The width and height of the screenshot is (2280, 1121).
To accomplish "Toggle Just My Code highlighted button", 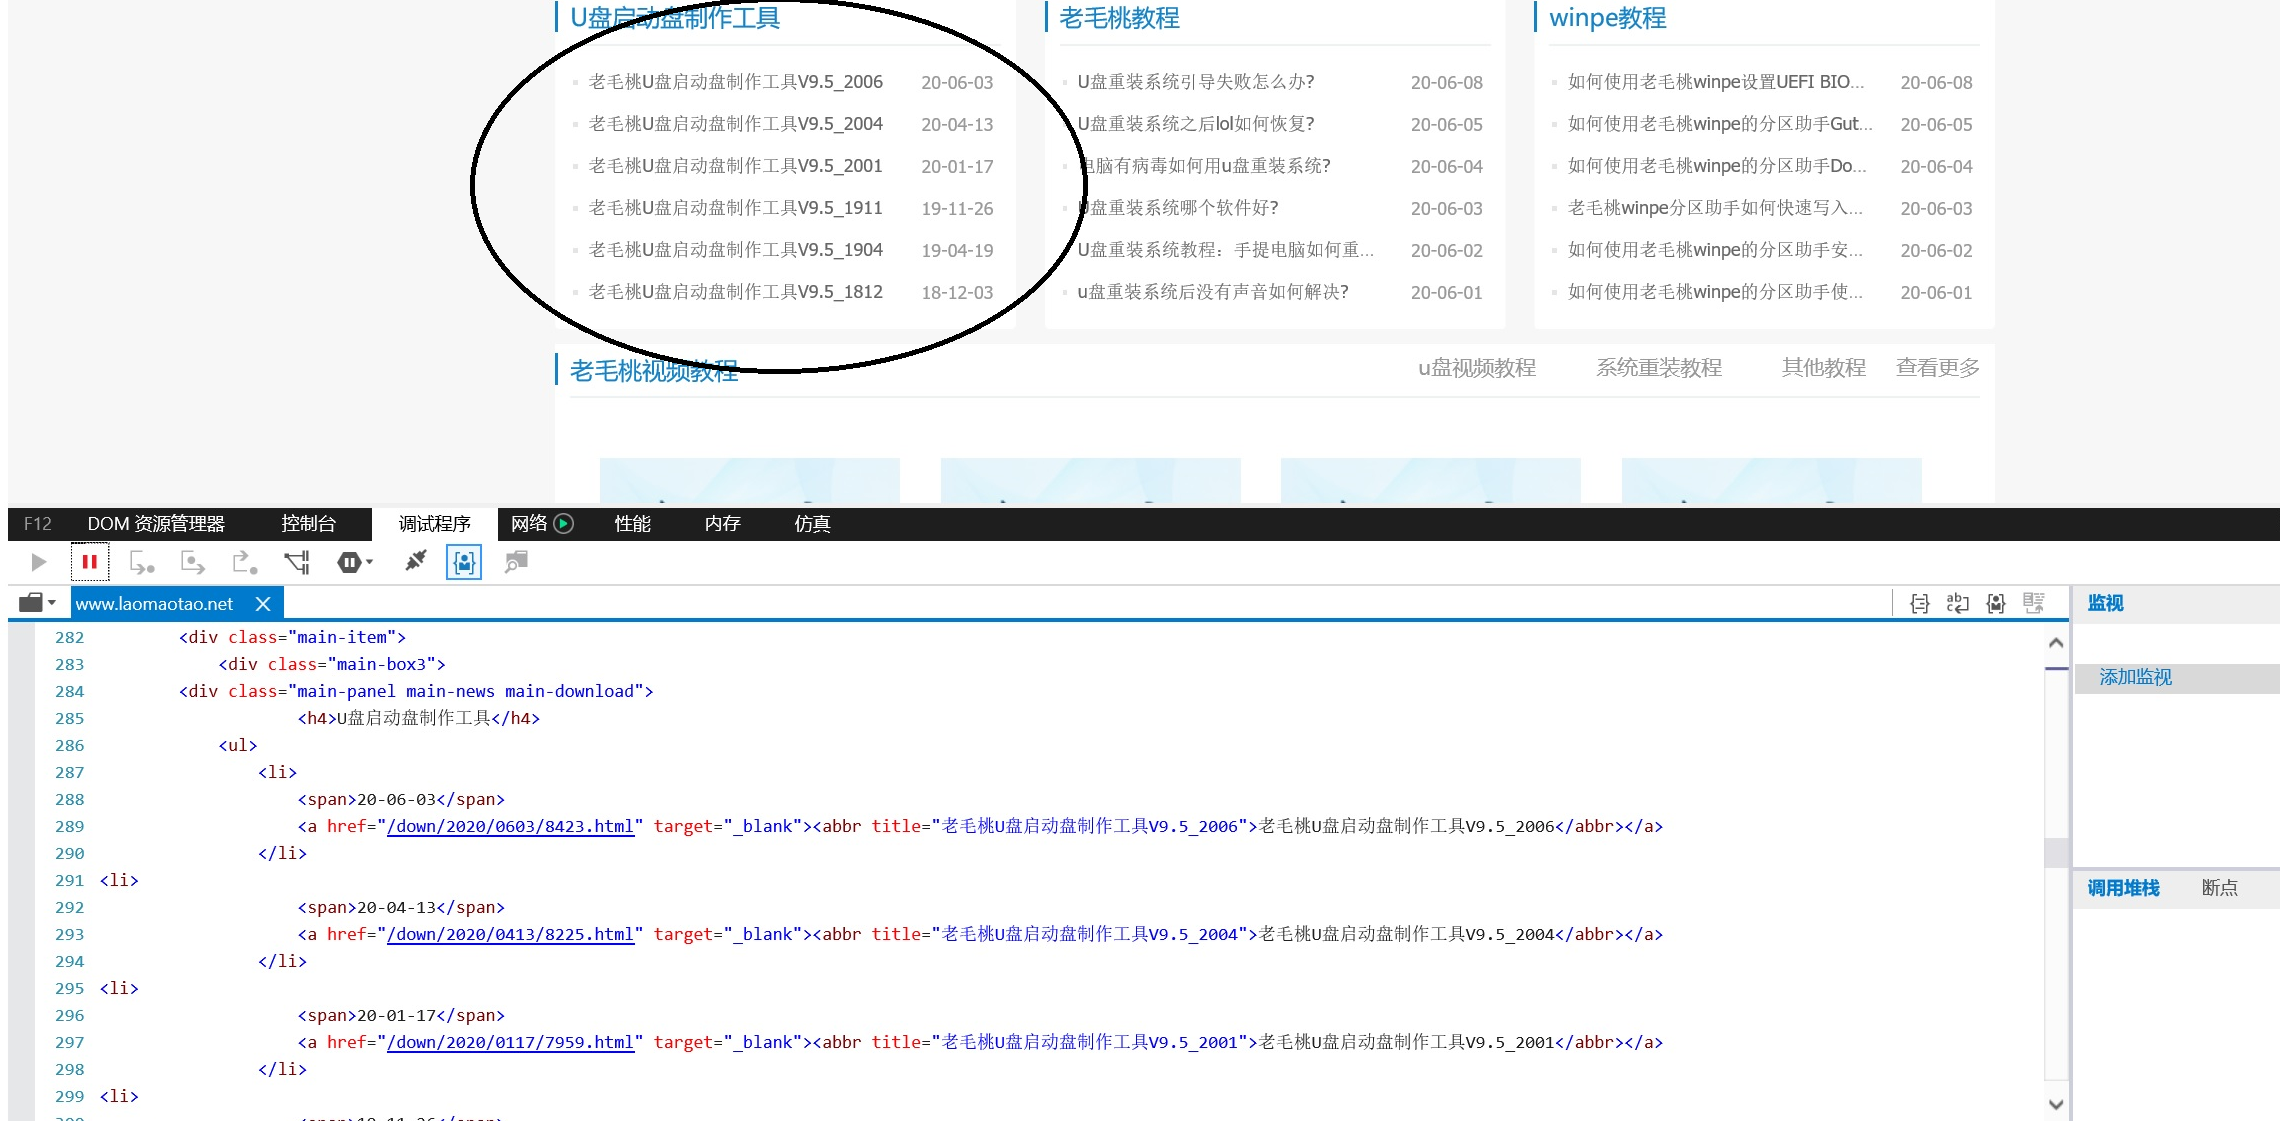I will [x=464, y=562].
